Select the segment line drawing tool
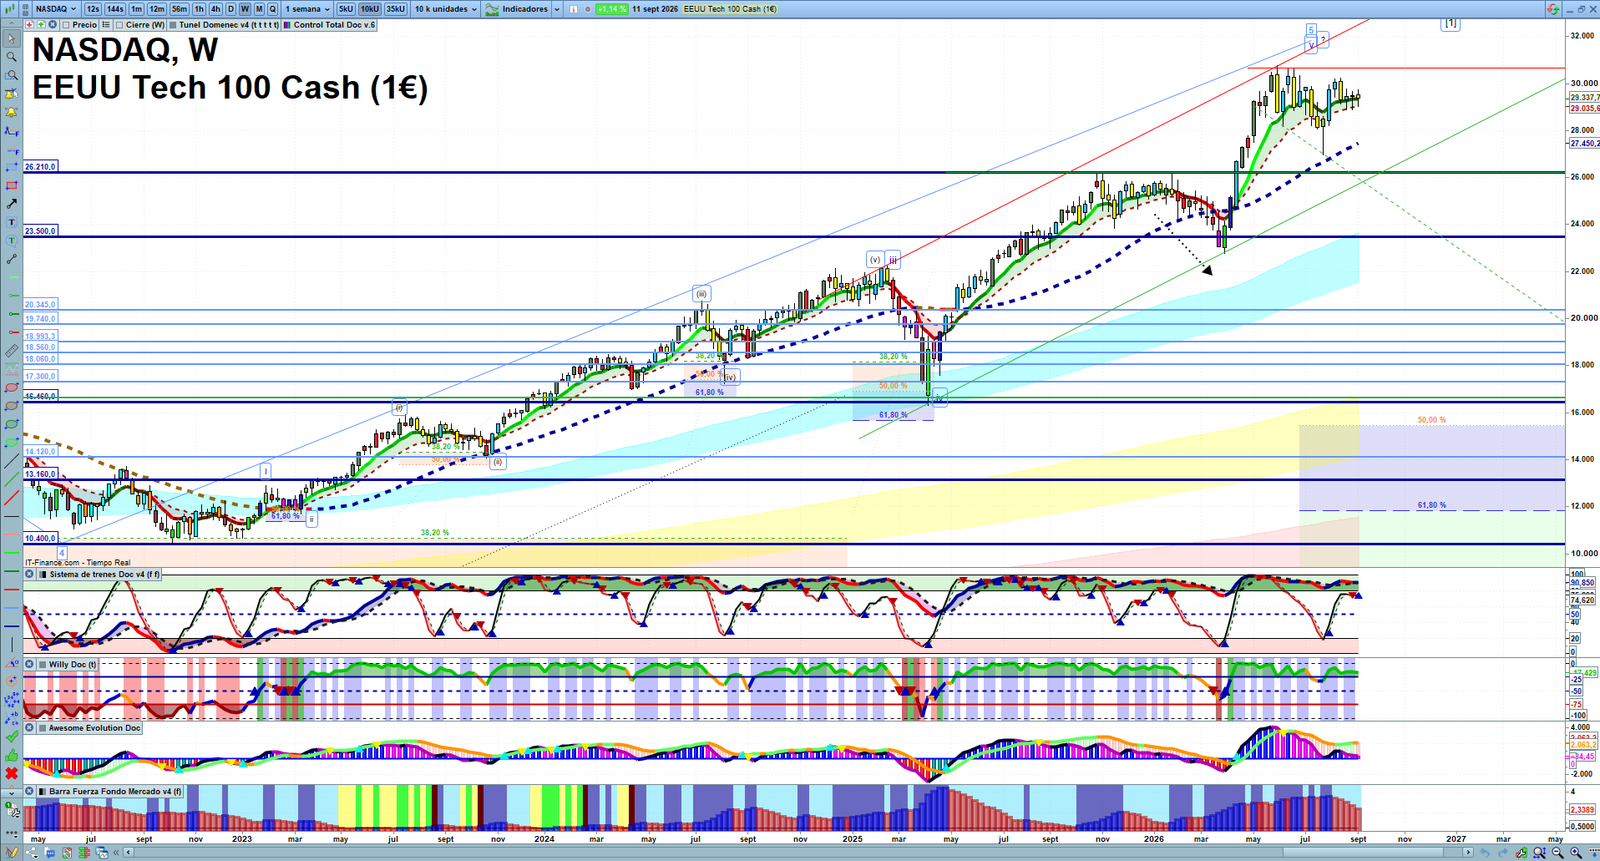The width and height of the screenshot is (1600, 861). tap(11, 259)
